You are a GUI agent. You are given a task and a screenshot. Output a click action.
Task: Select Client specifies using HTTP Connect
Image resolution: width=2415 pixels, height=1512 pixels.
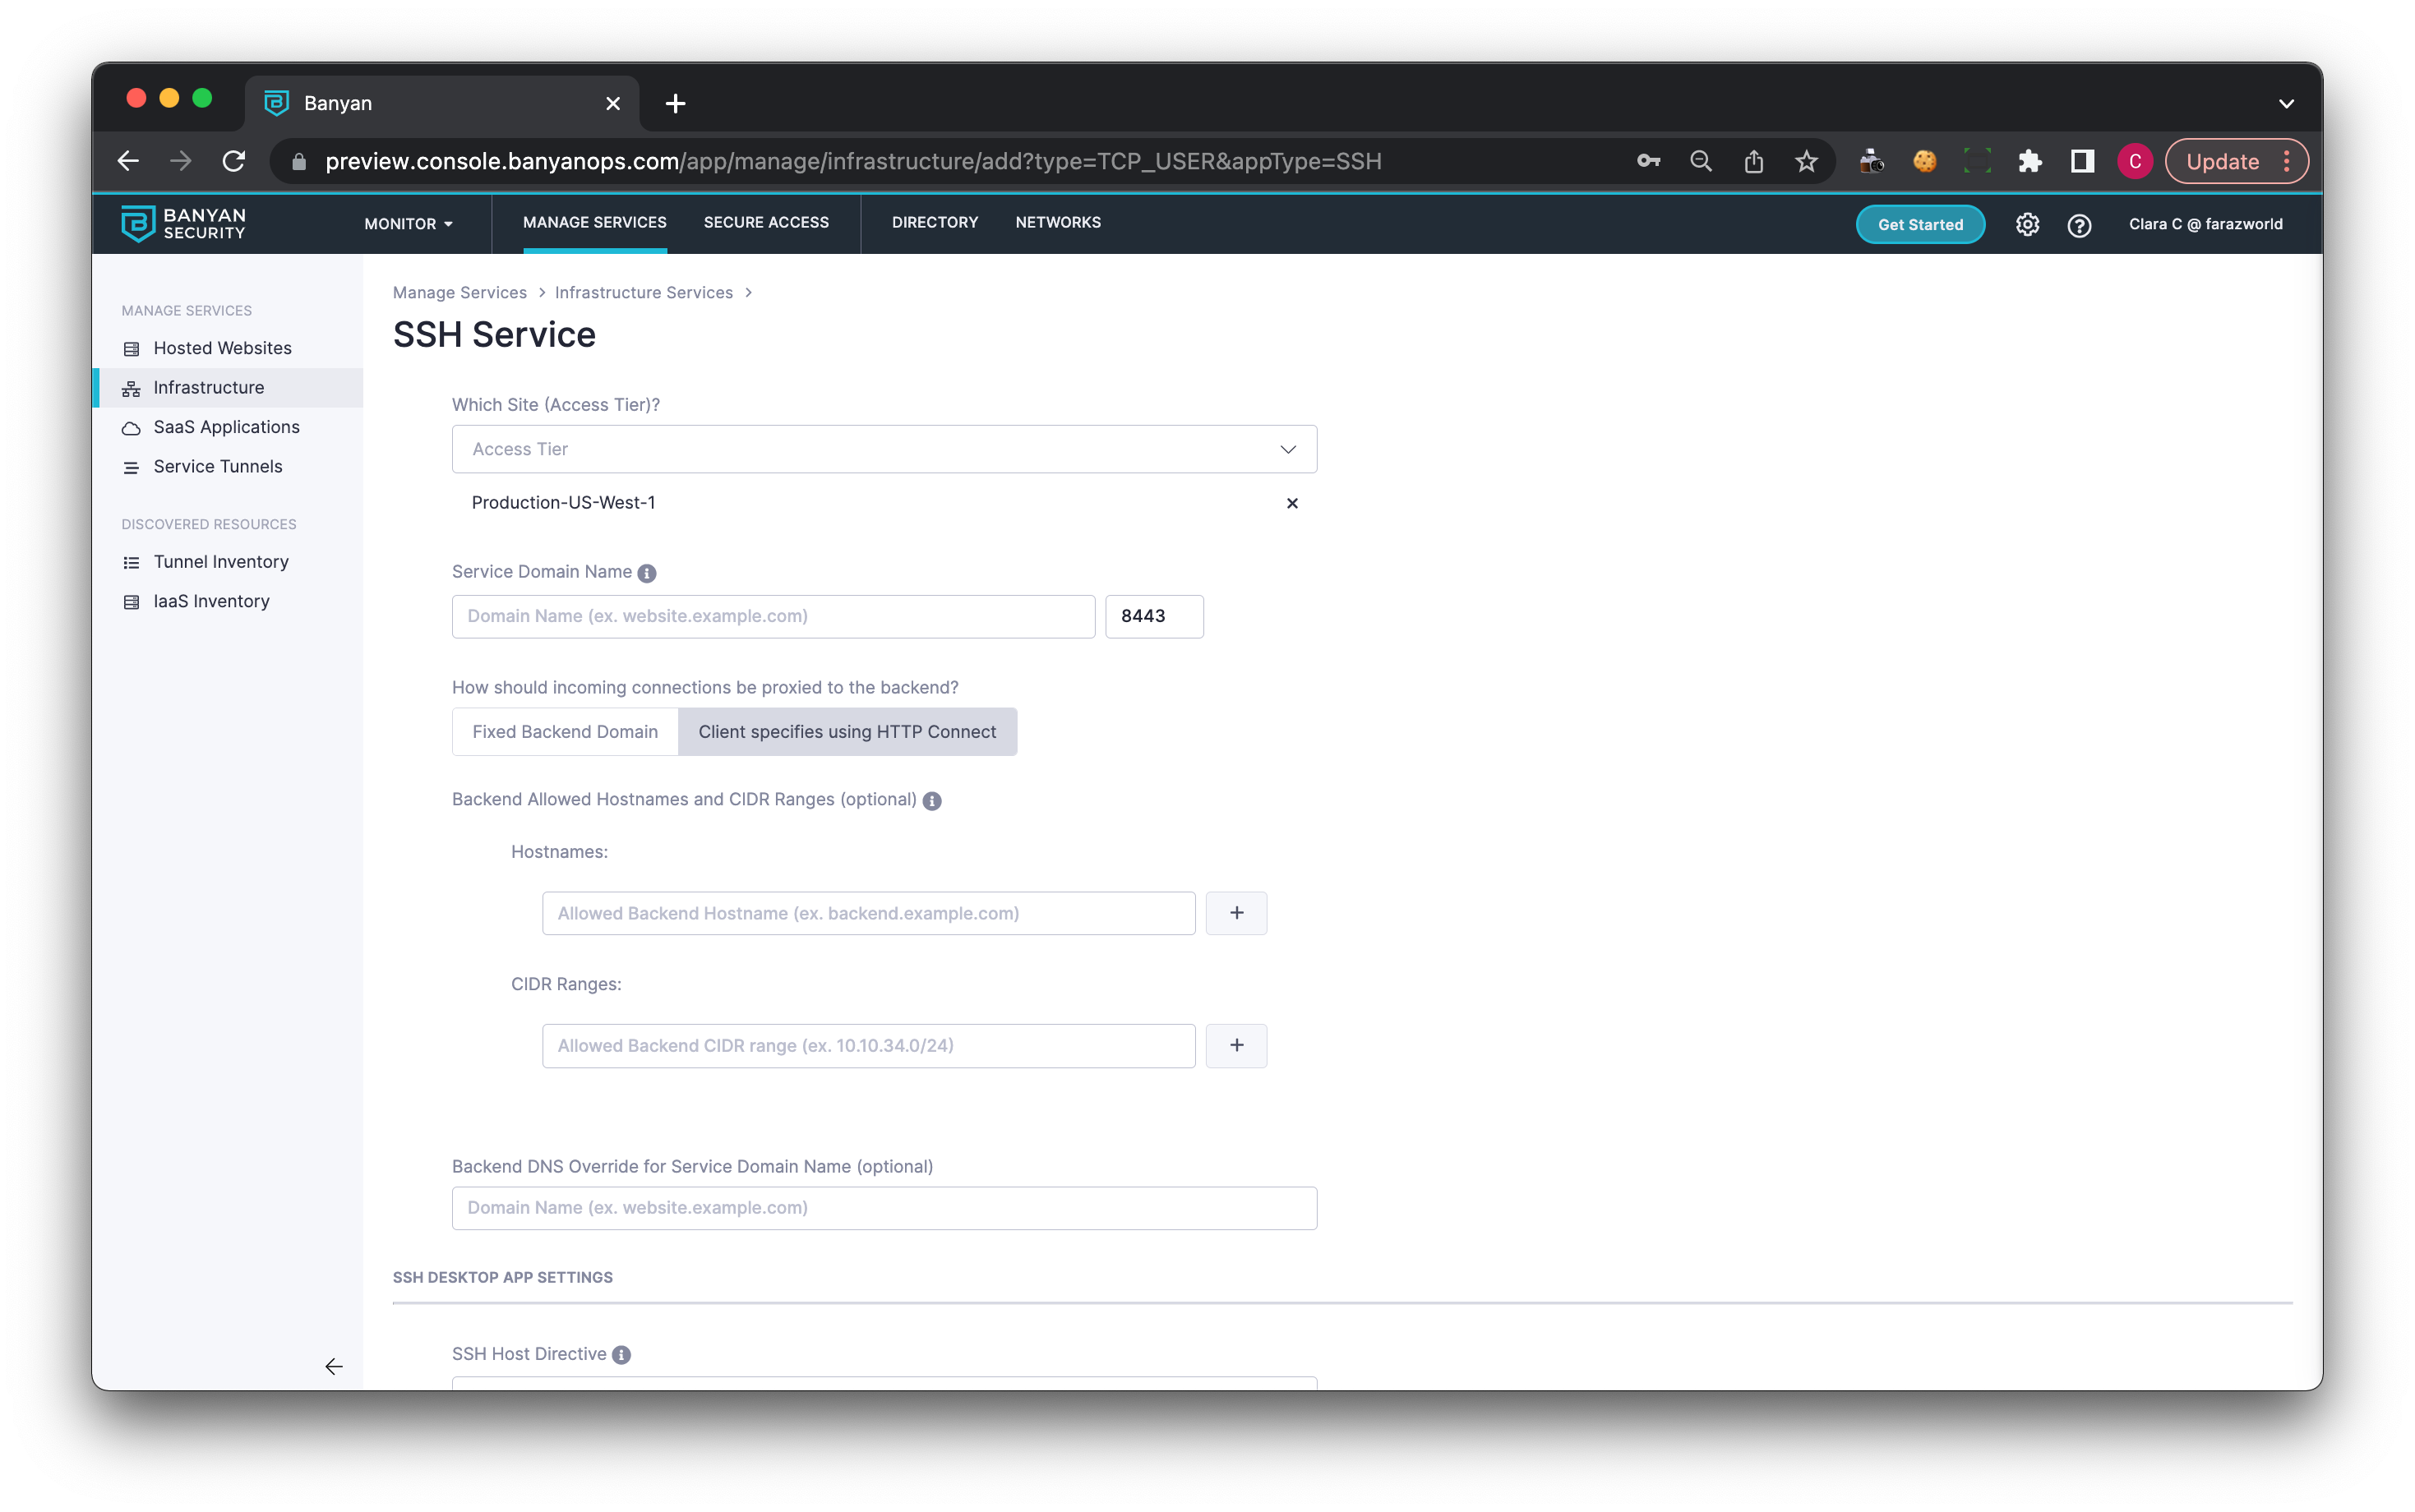coord(847,732)
